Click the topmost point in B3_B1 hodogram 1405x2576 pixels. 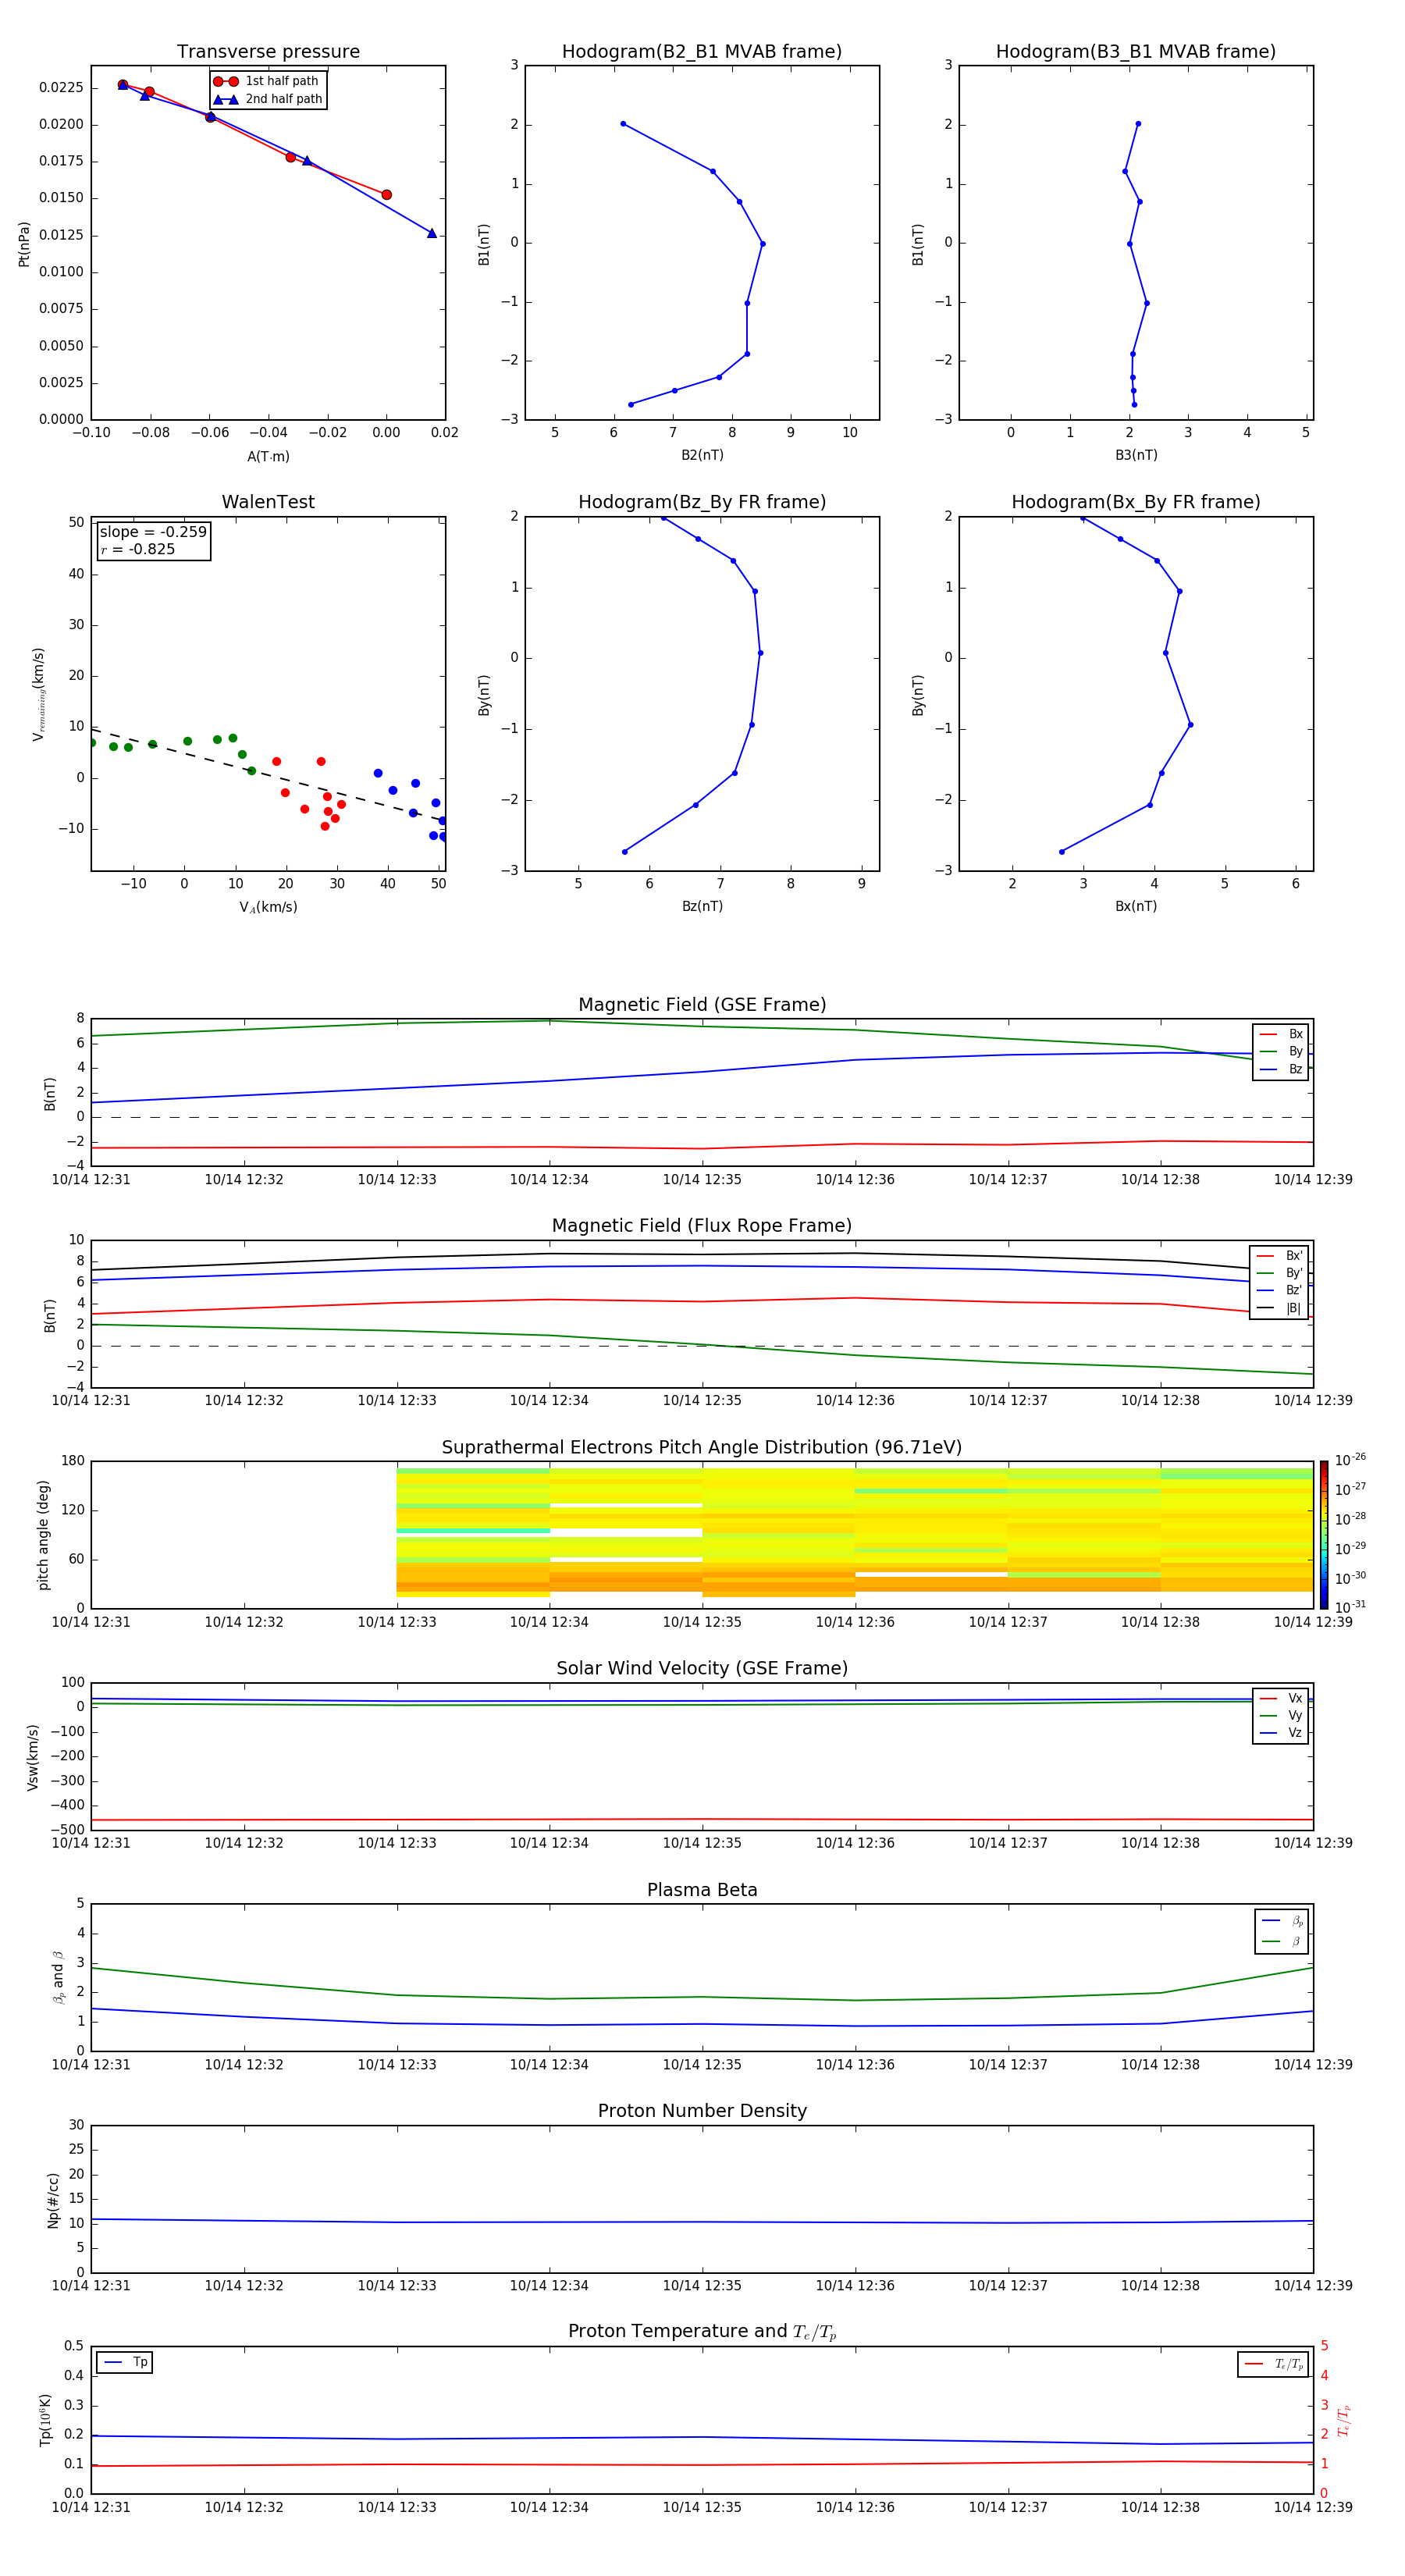[1138, 124]
